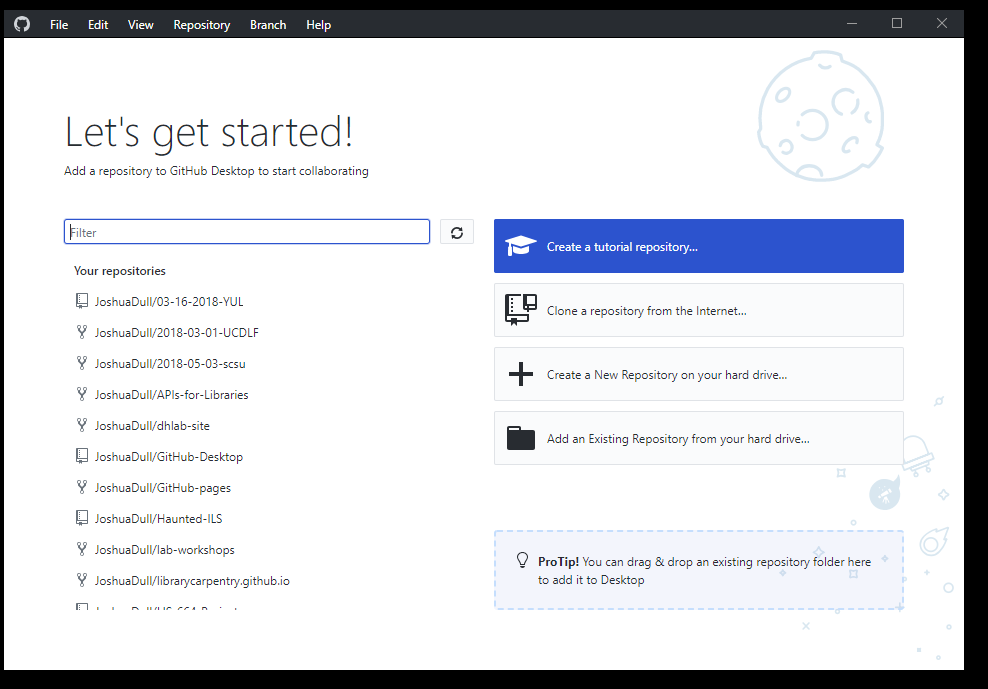Click the lightbulb icon in the ProTip box
988x689 pixels.
tap(521, 561)
